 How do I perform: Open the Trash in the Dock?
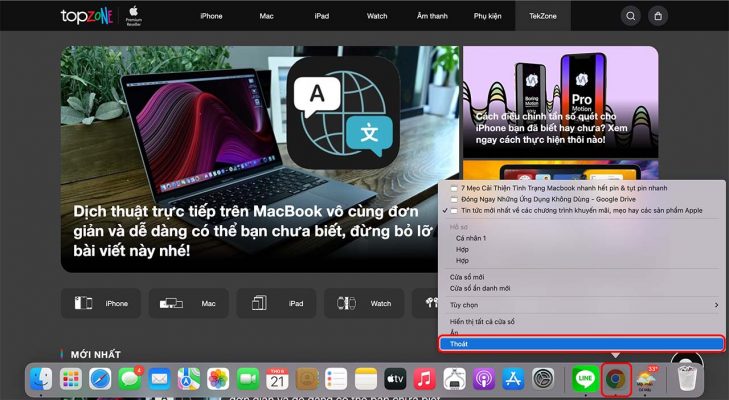pyautogui.click(x=686, y=379)
